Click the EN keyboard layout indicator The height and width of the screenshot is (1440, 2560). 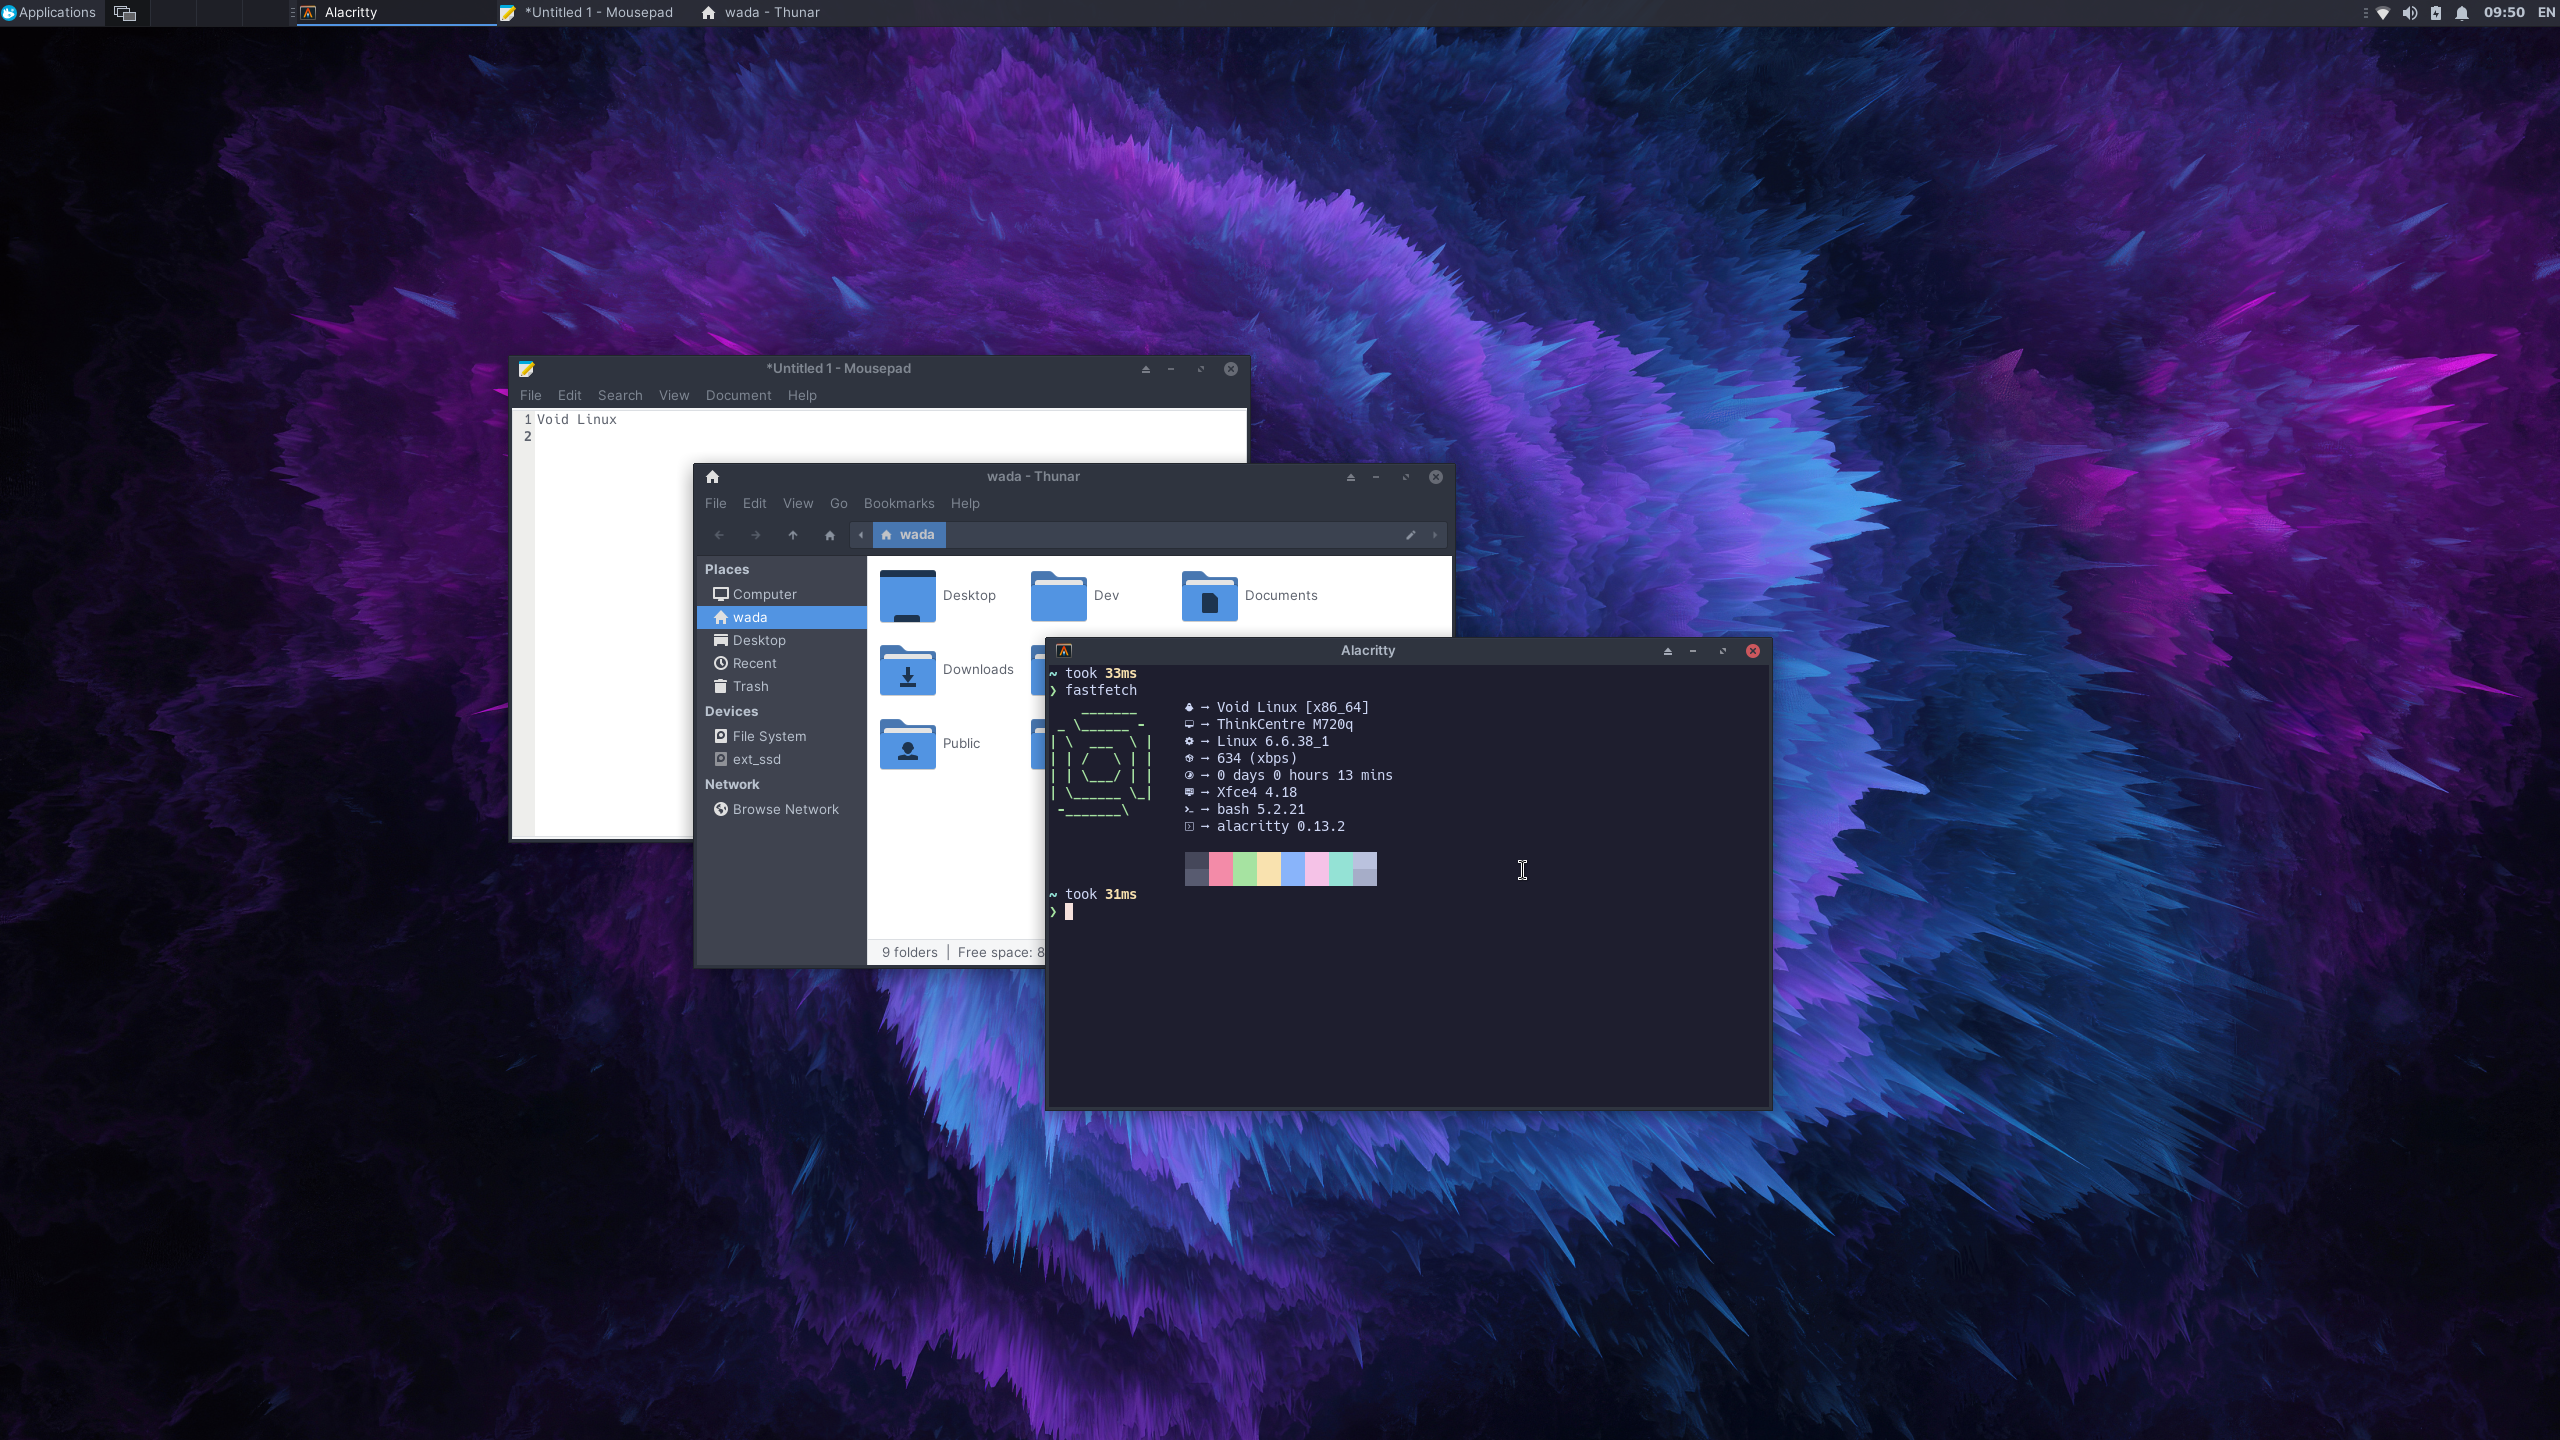[x=2547, y=12]
